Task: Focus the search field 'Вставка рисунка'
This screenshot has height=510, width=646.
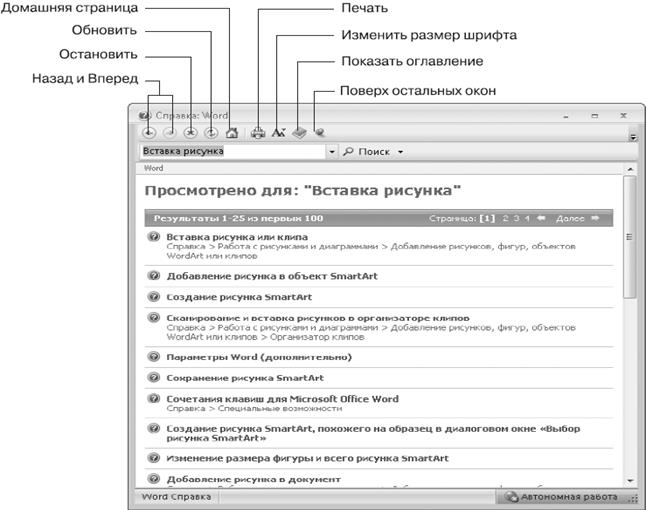Action: pyautogui.click(x=233, y=152)
